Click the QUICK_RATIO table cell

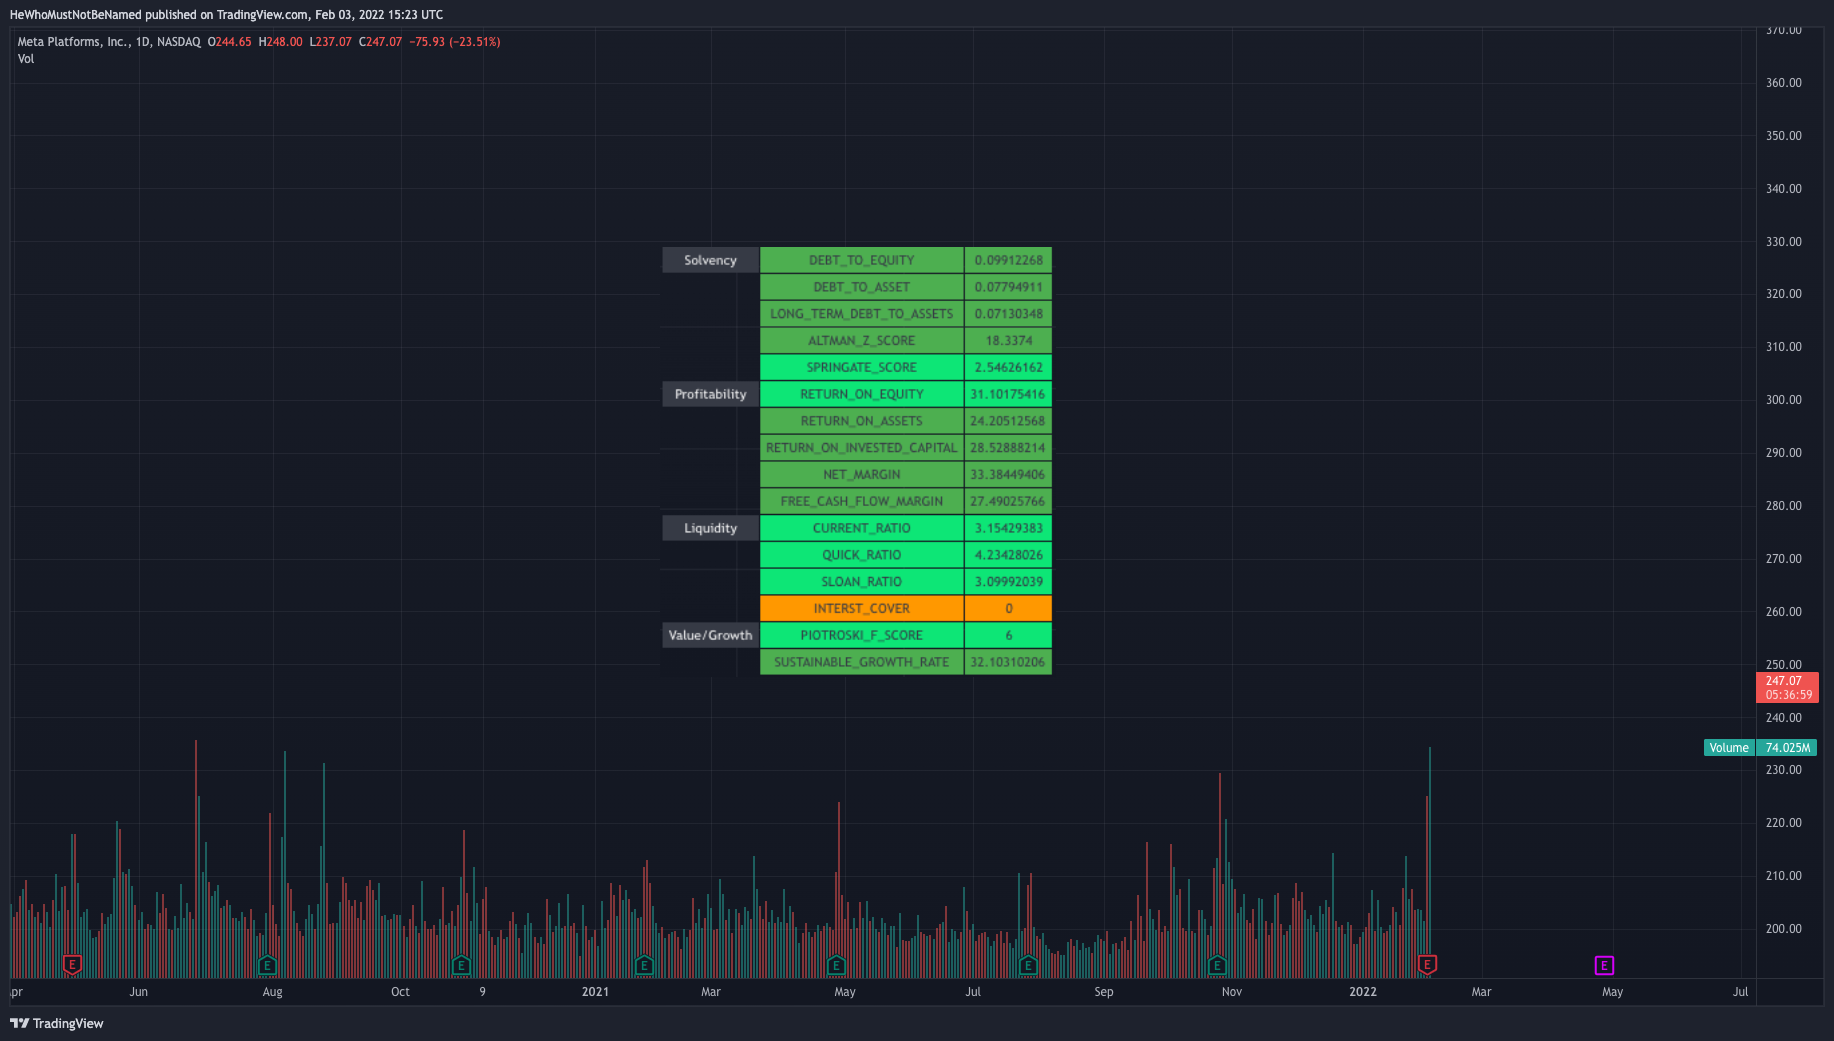[862, 555]
